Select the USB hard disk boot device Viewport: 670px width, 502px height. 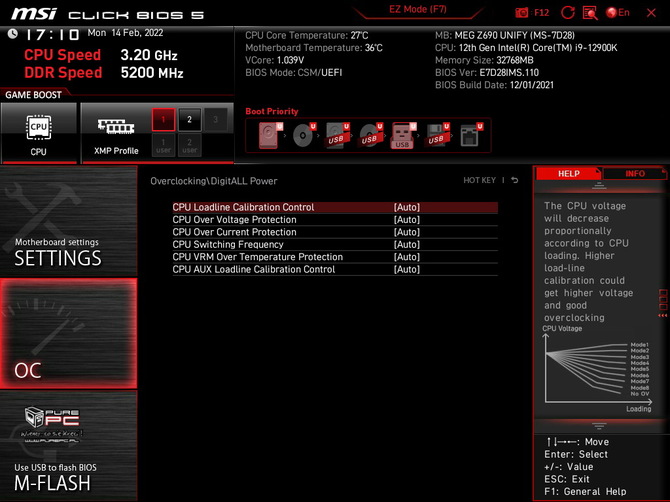[337, 135]
